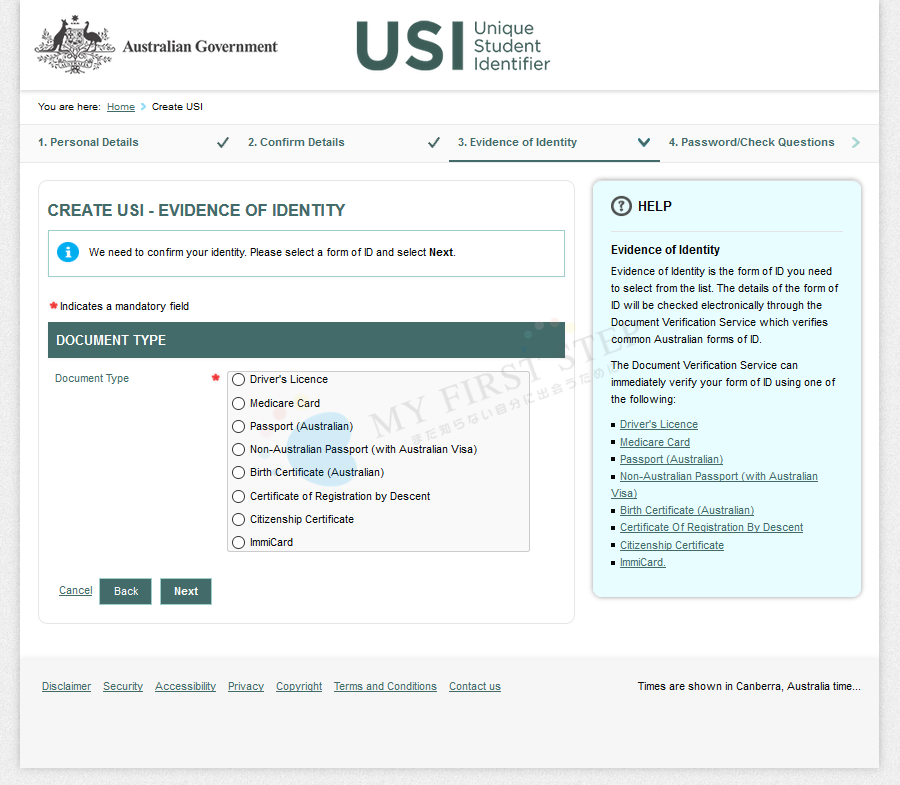
Task: Open the Personal Details step tab
Action: point(88,142)
